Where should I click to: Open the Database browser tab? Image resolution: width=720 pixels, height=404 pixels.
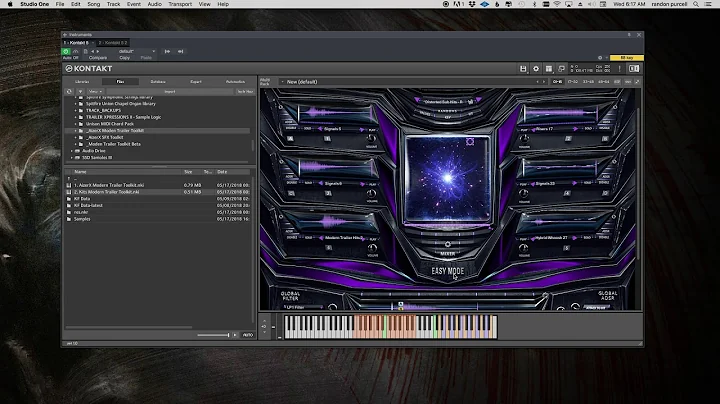tap(158, 82)
